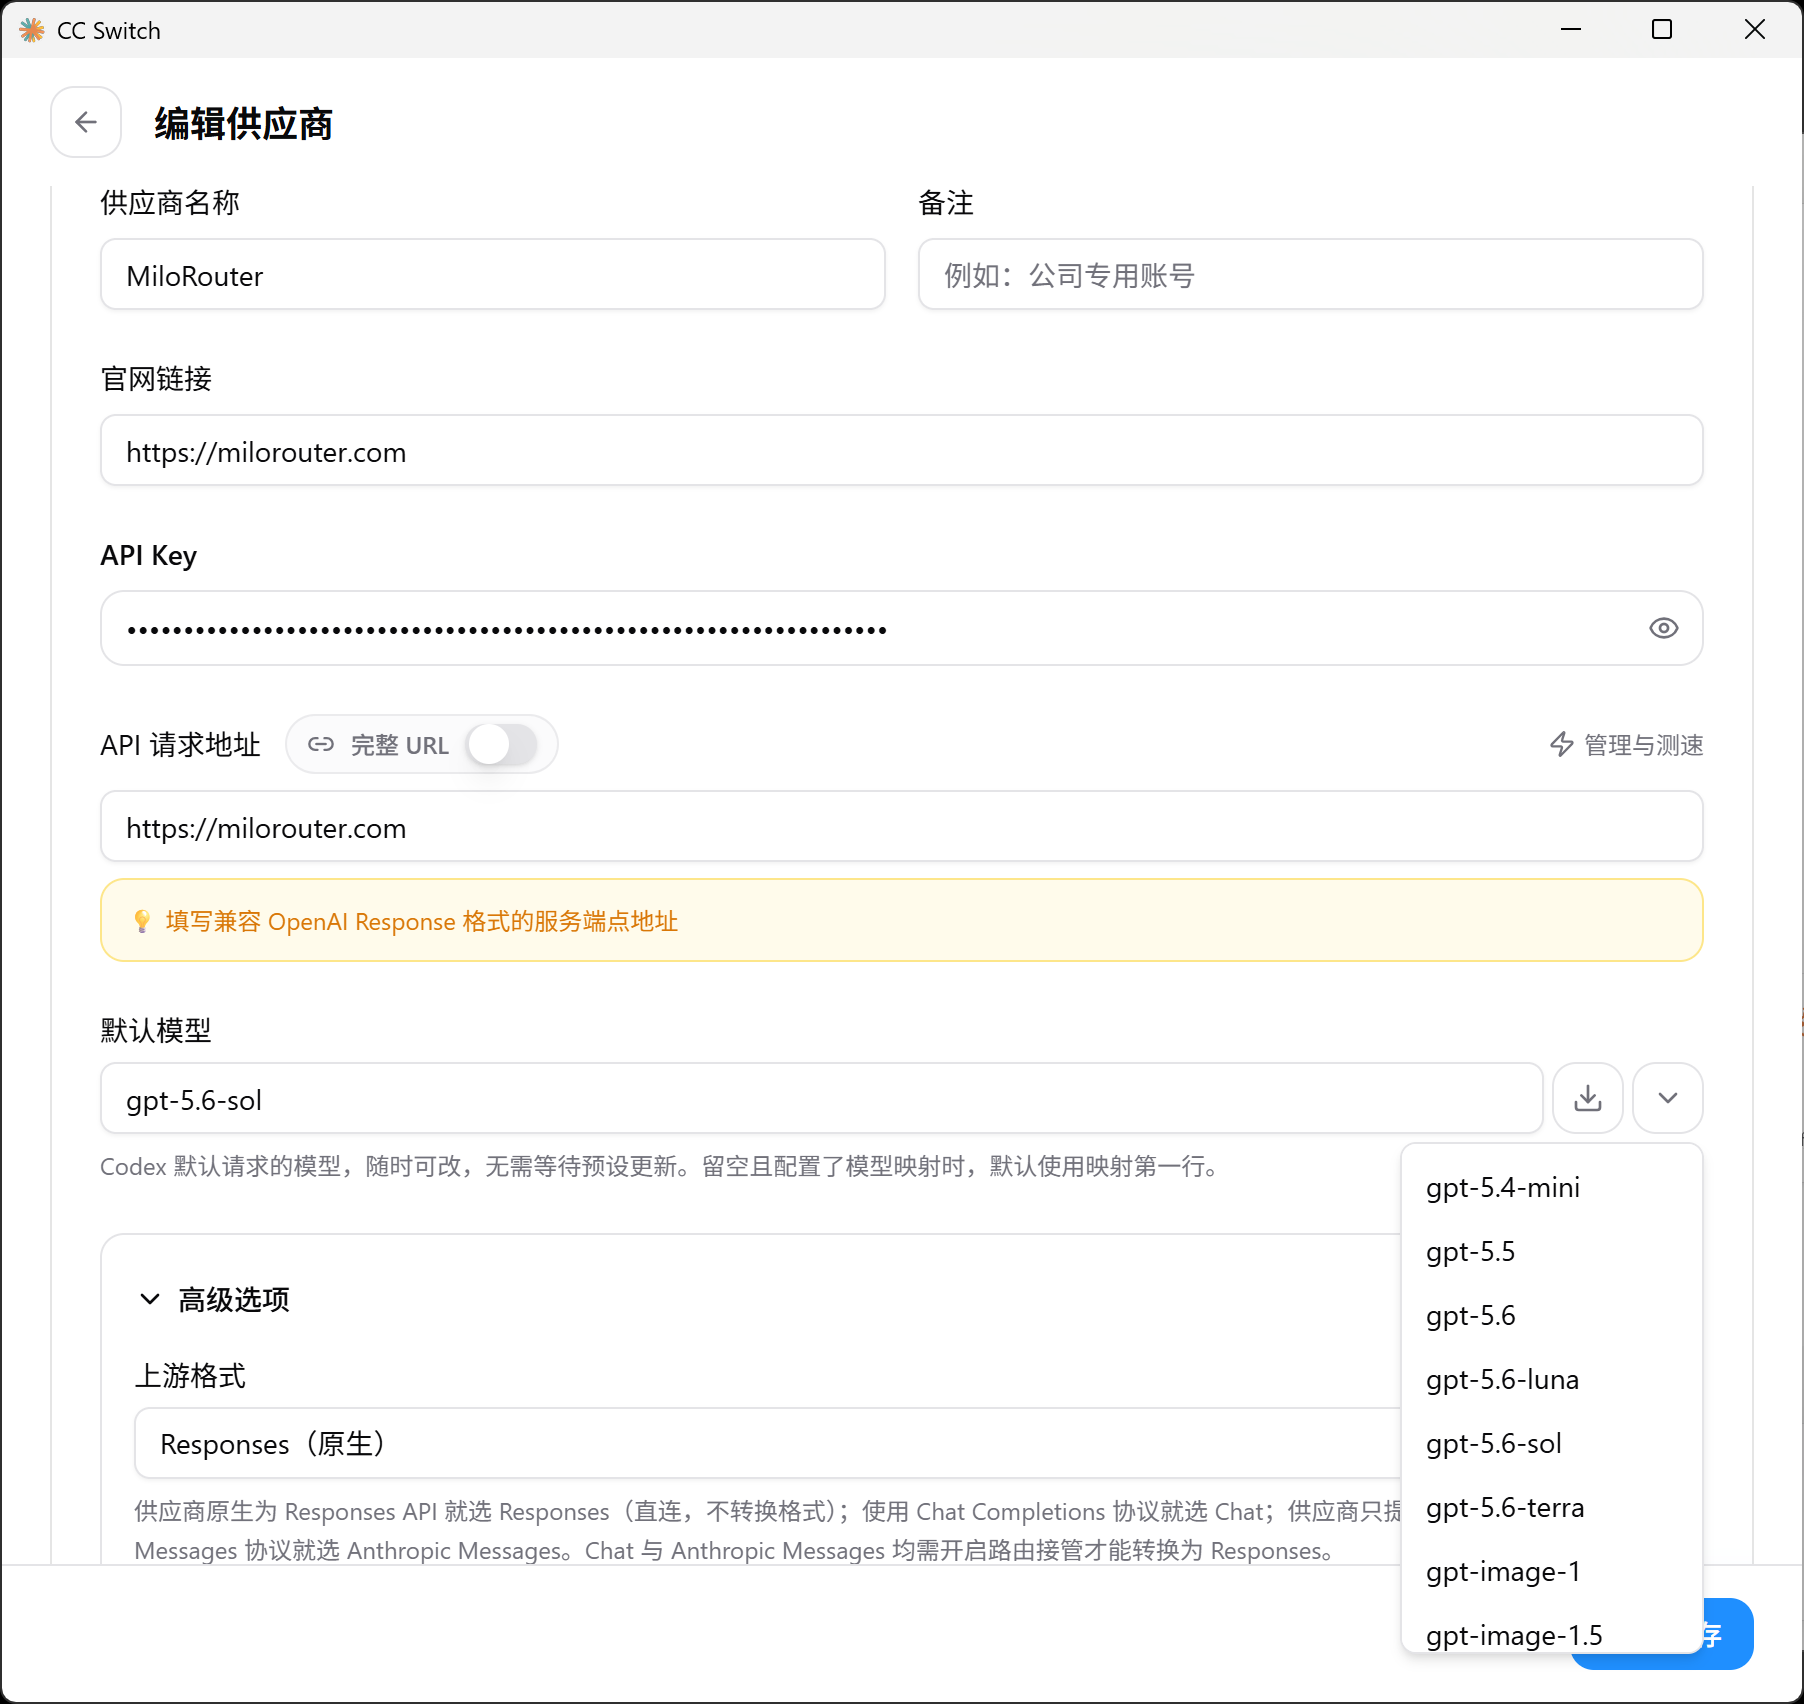Click the 备注 notes field
Image resolution: width=1804 pixels, height=1704 pixels.
point(1310,275)
